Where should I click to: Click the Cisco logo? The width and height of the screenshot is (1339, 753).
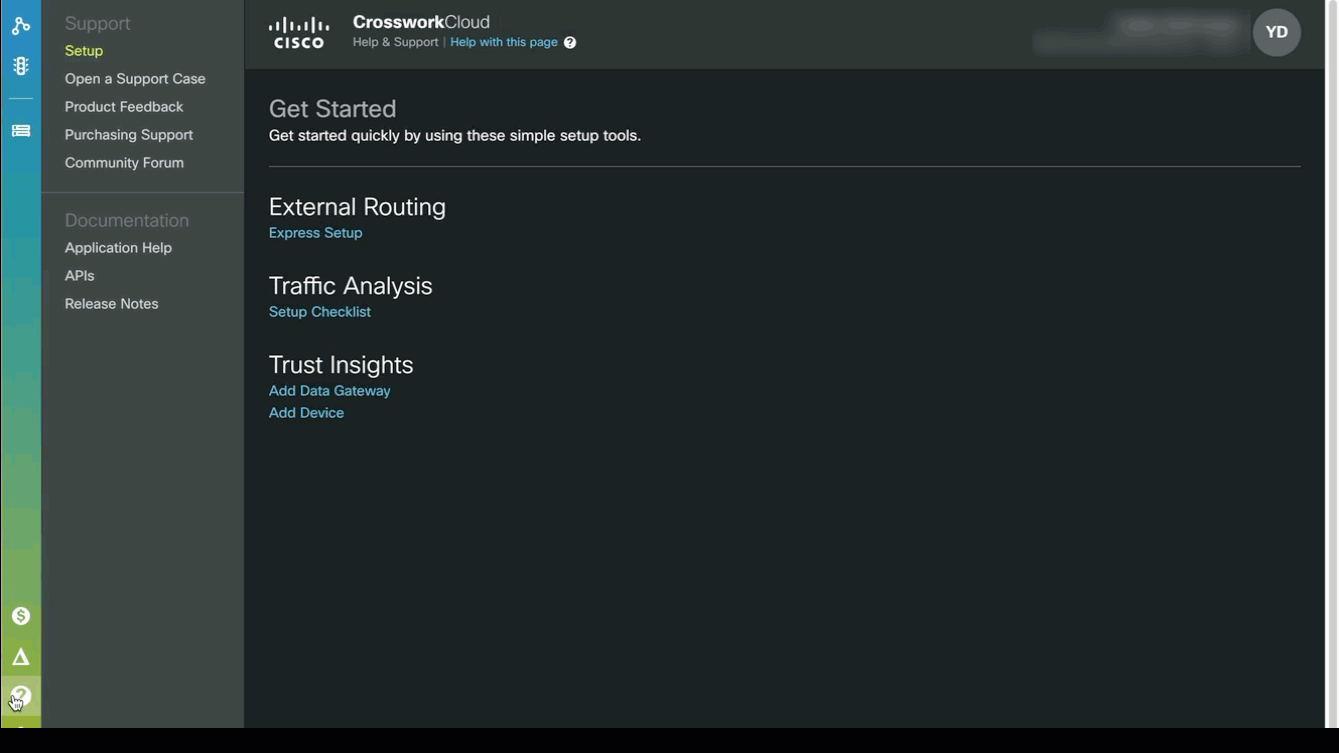[299, 33]
